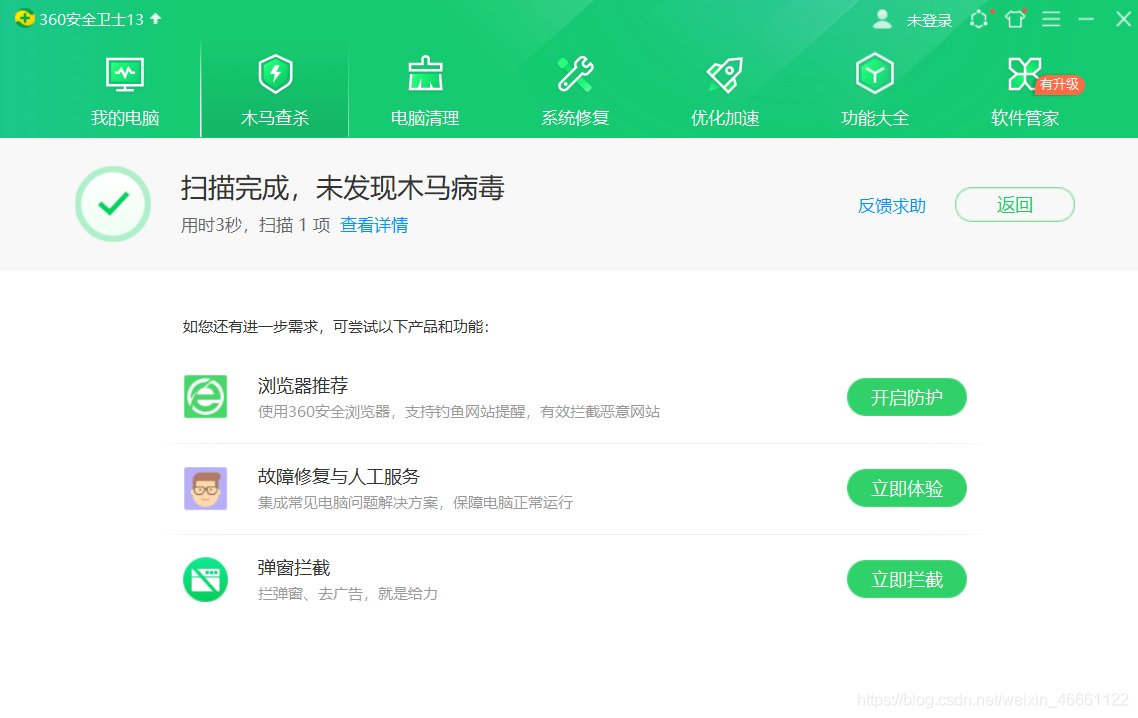Click the 浏览器推荐 title
This screenshot has height=718, width=1138.
303,385
